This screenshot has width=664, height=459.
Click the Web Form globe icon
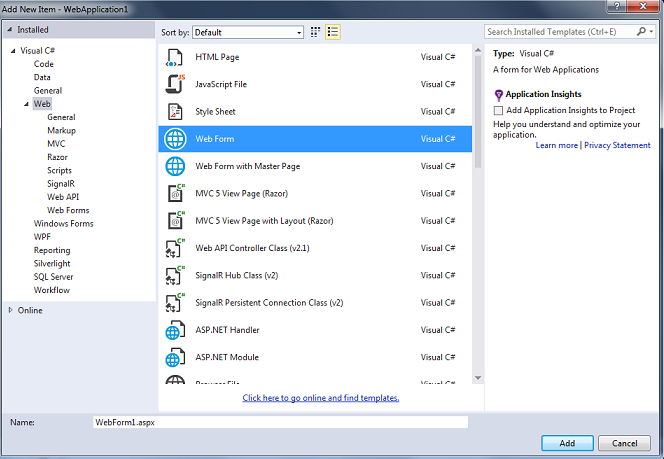[x=175, y=139]
